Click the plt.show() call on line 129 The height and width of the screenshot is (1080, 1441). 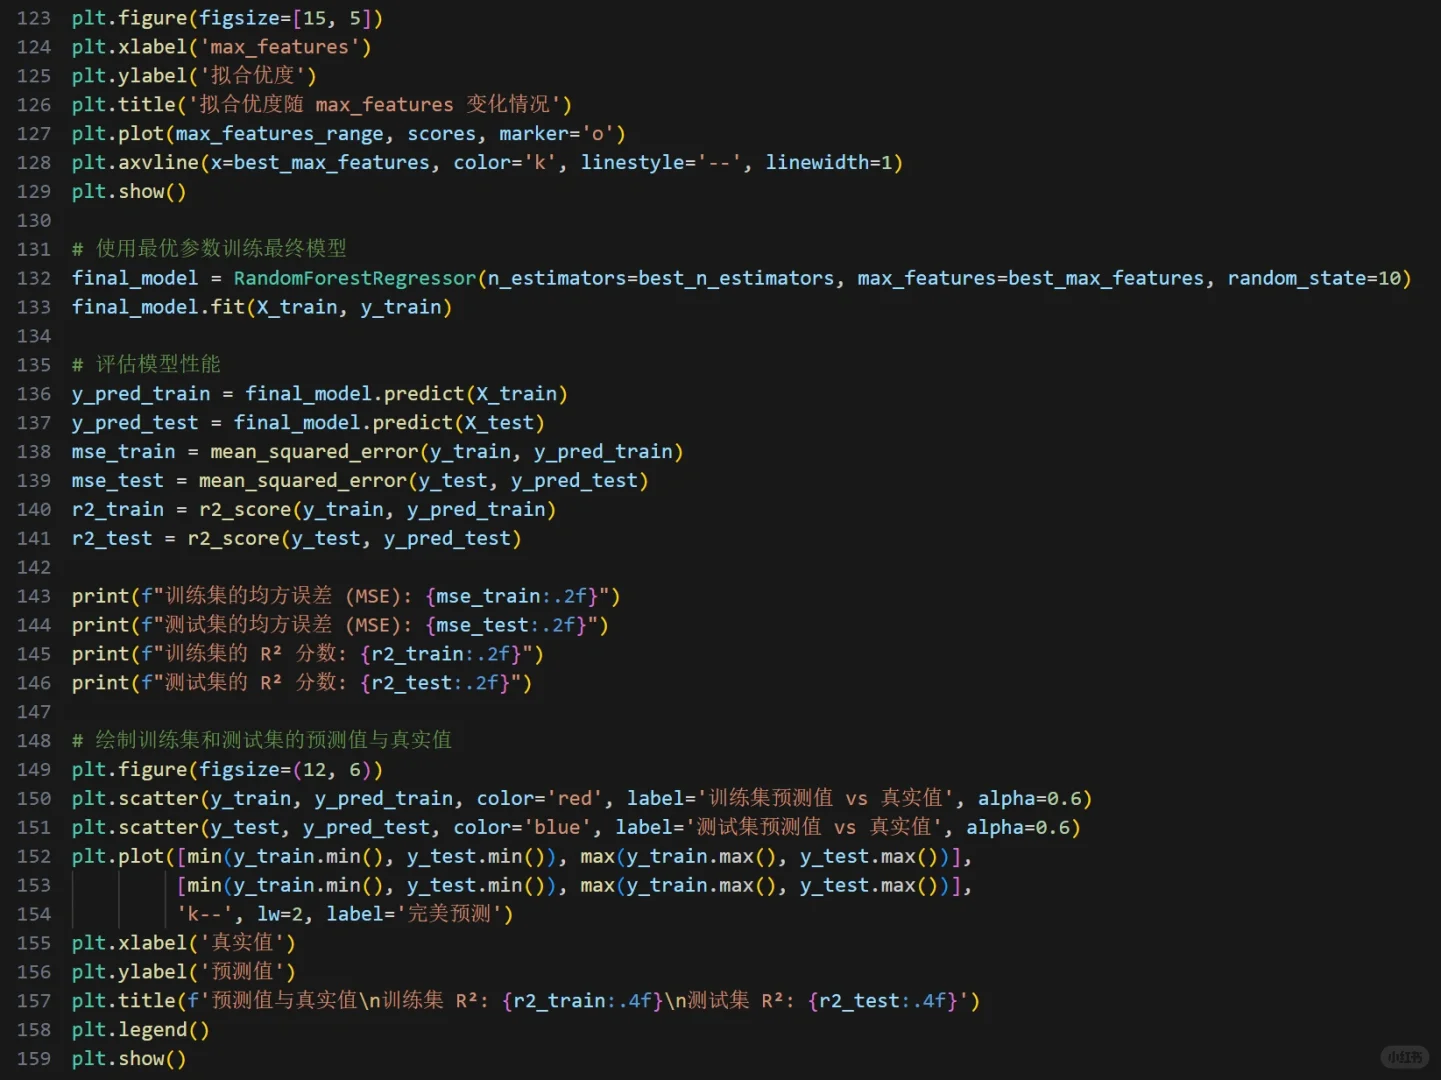click(128, 191)
